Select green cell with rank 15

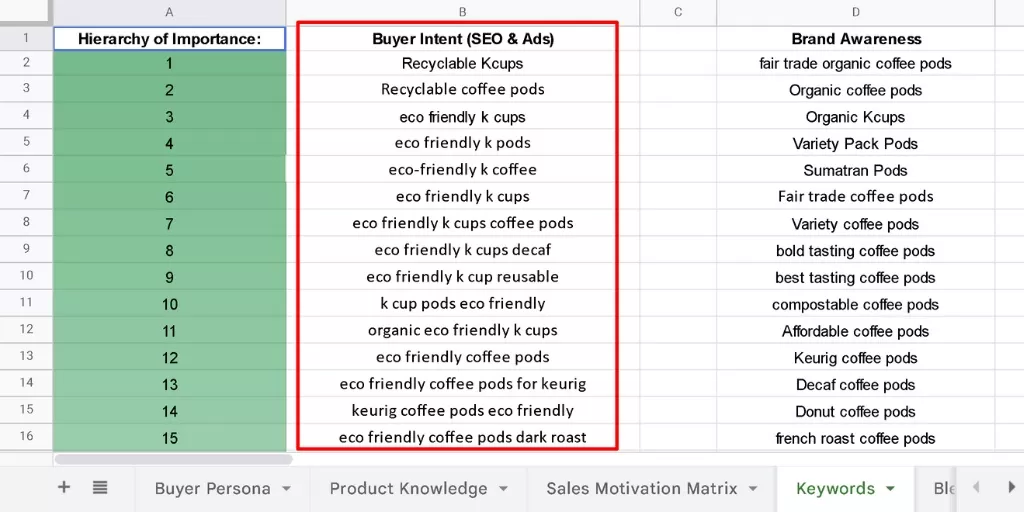(x=169, y=438)
